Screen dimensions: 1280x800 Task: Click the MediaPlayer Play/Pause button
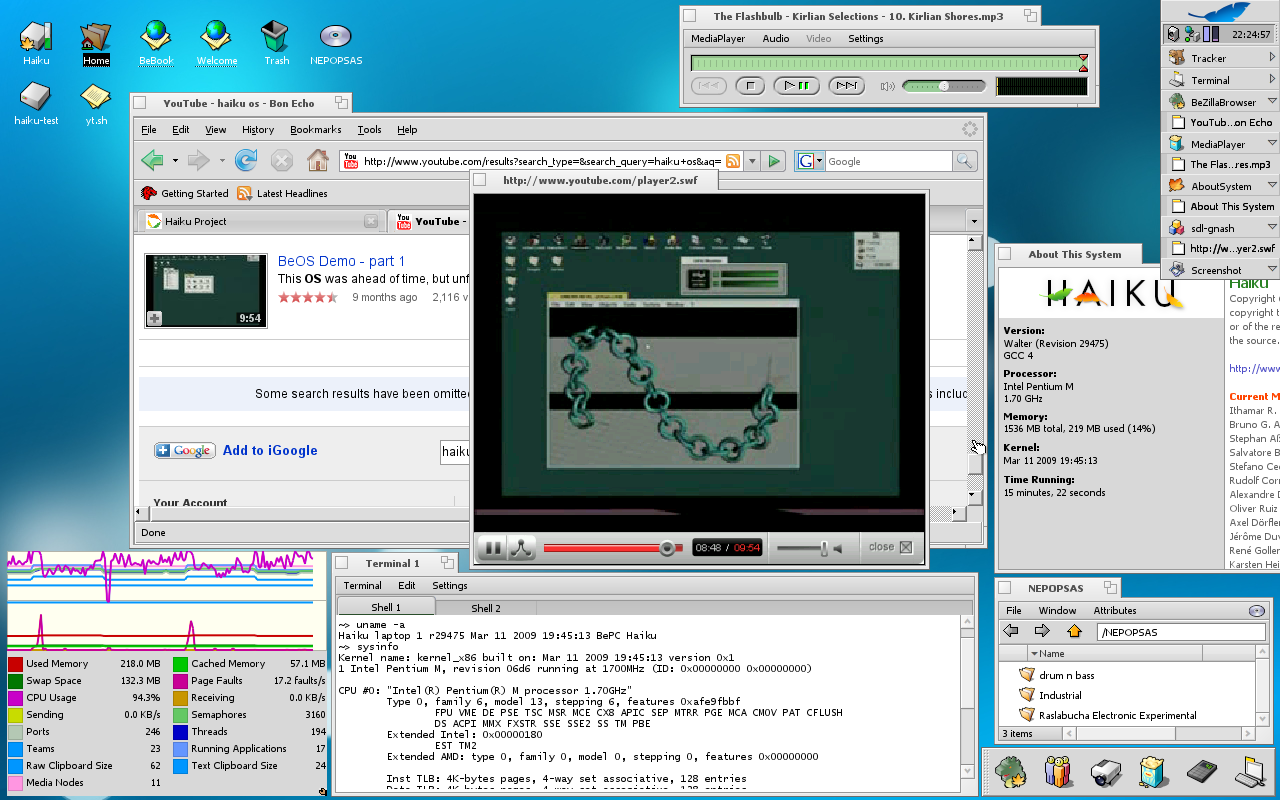click(x=797, y=86)
